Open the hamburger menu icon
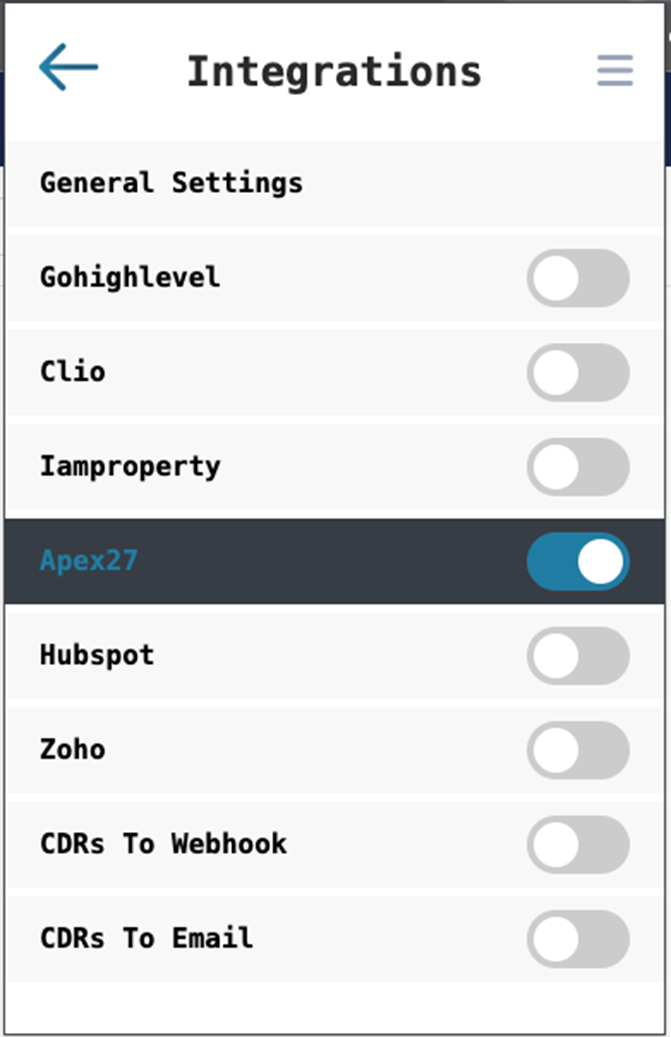 click(615, 70)
